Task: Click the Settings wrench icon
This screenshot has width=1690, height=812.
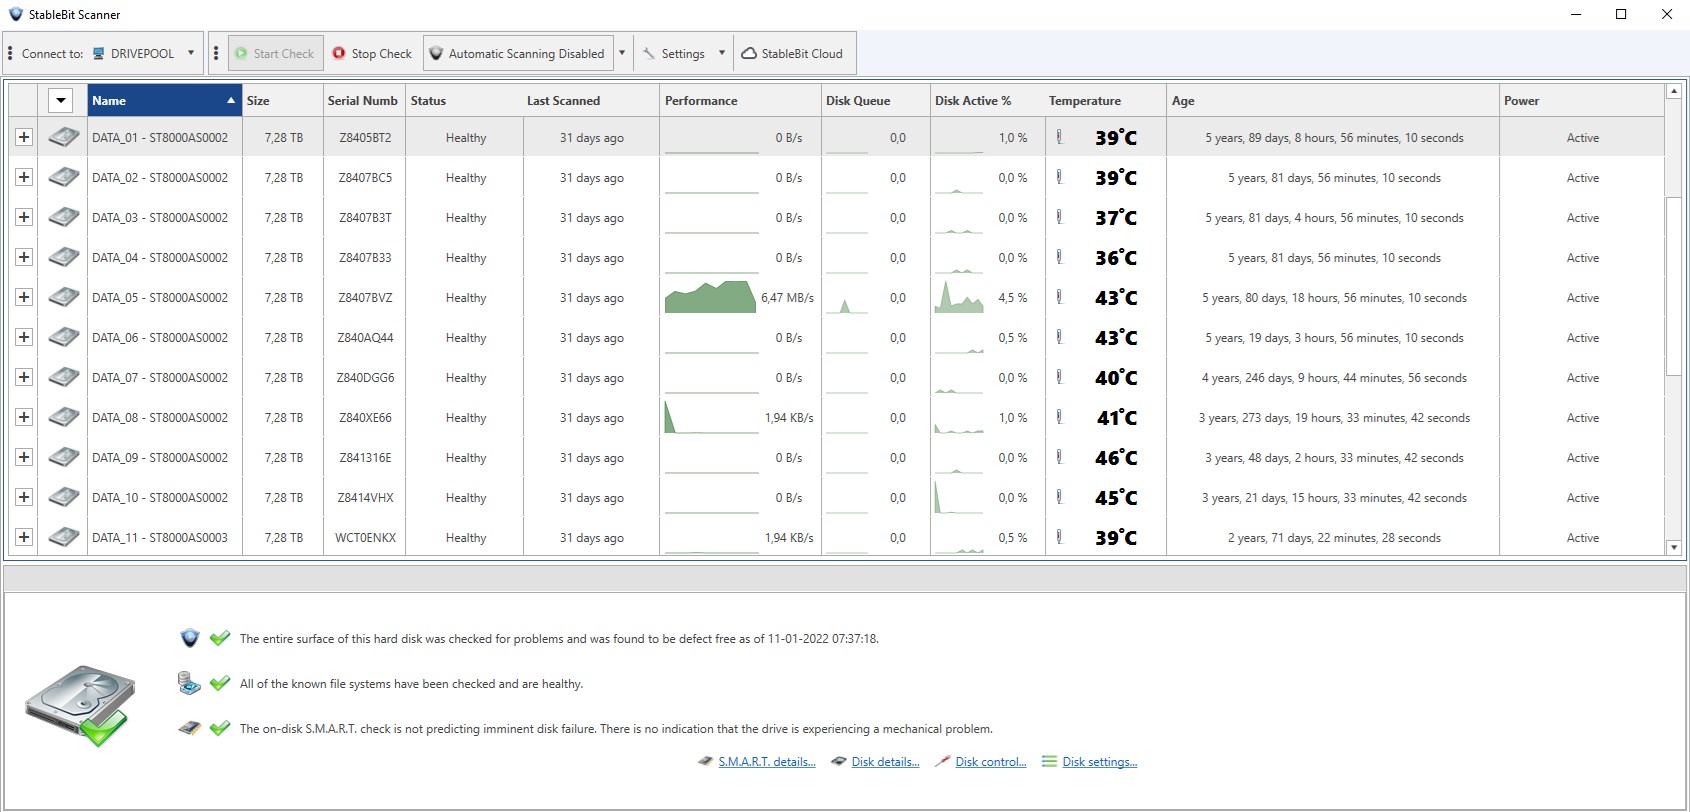Action: (x=649, y=54)
